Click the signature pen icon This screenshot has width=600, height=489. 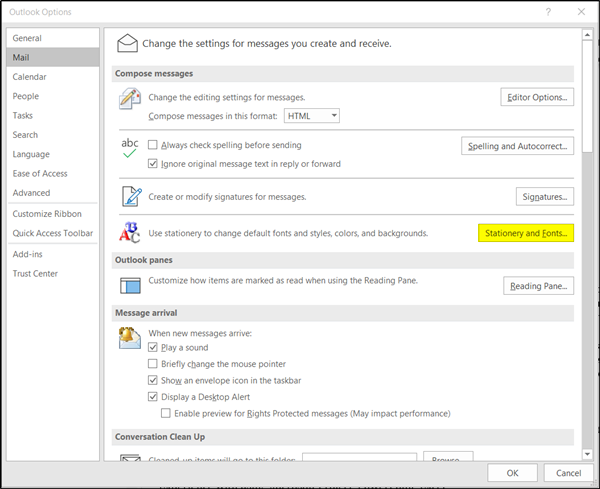point(131,196)
